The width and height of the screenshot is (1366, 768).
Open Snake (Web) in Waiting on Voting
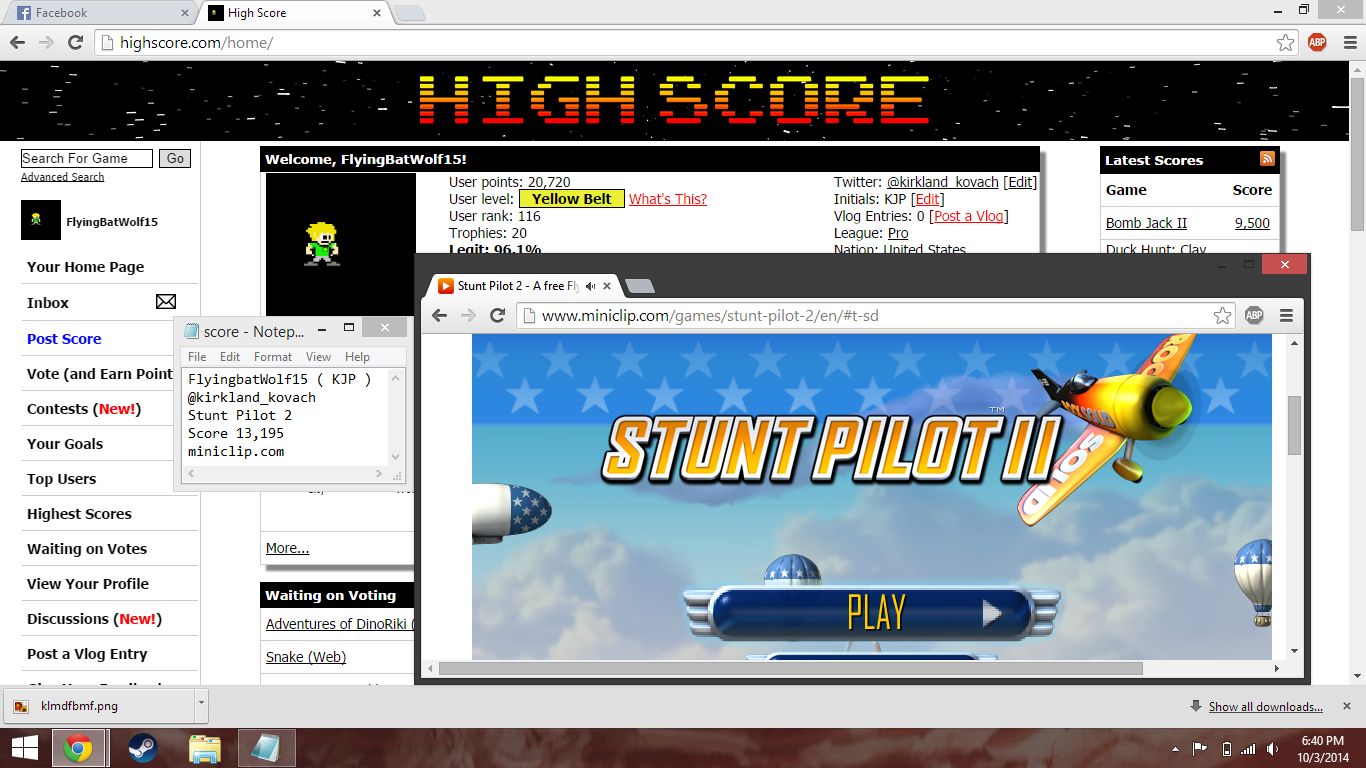pyautogui.click(x=306, y=657)
